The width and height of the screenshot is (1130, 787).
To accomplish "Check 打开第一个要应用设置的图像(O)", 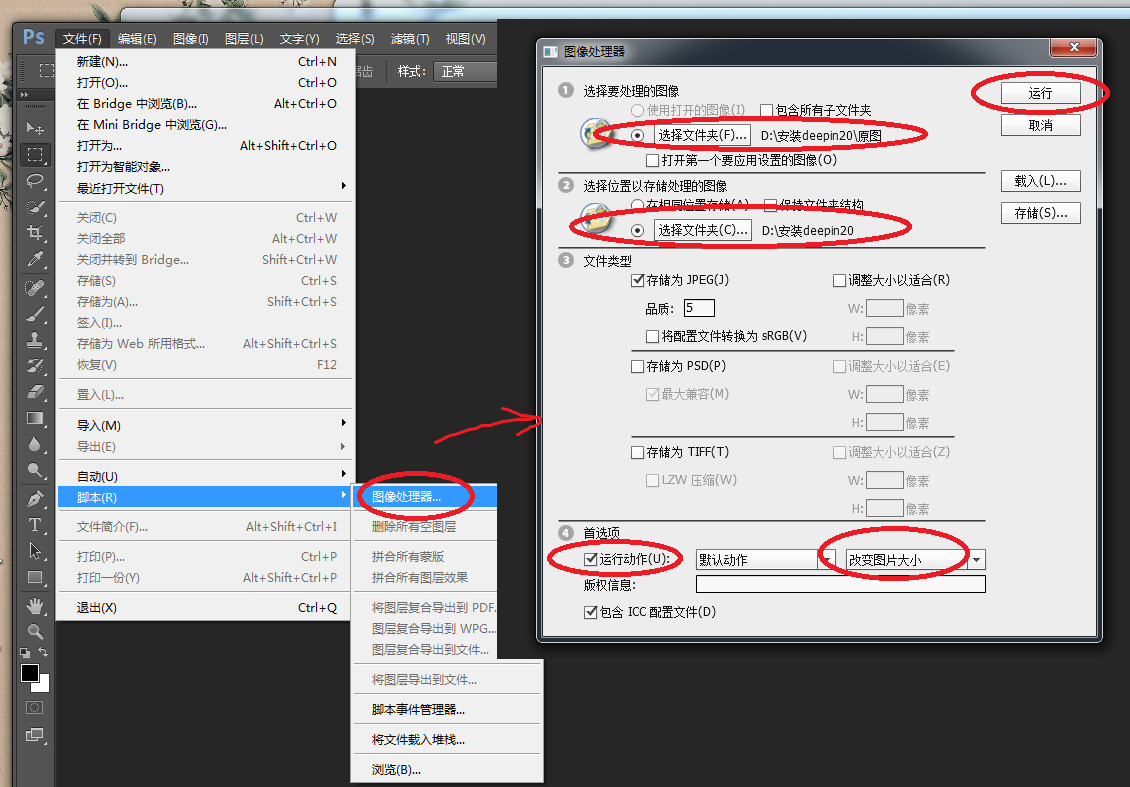I will click(652, 160).
